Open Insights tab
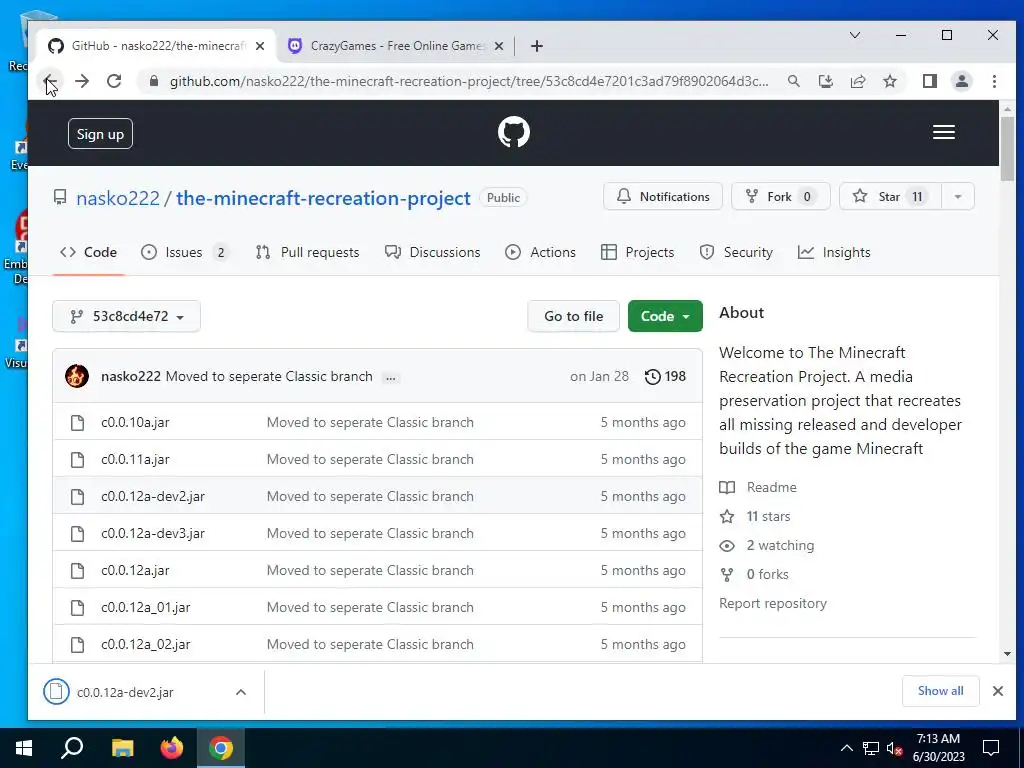 click(834, 253)
